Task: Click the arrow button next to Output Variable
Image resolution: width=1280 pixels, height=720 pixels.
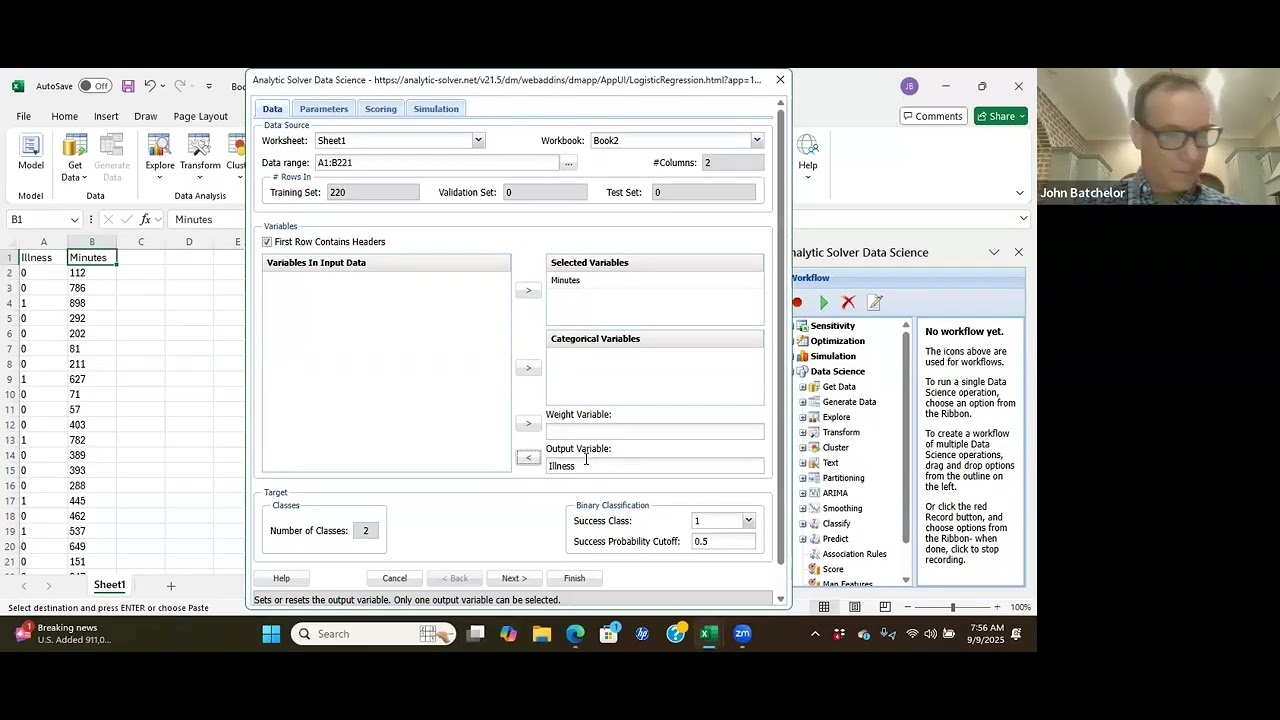Action: coord(528,457)
